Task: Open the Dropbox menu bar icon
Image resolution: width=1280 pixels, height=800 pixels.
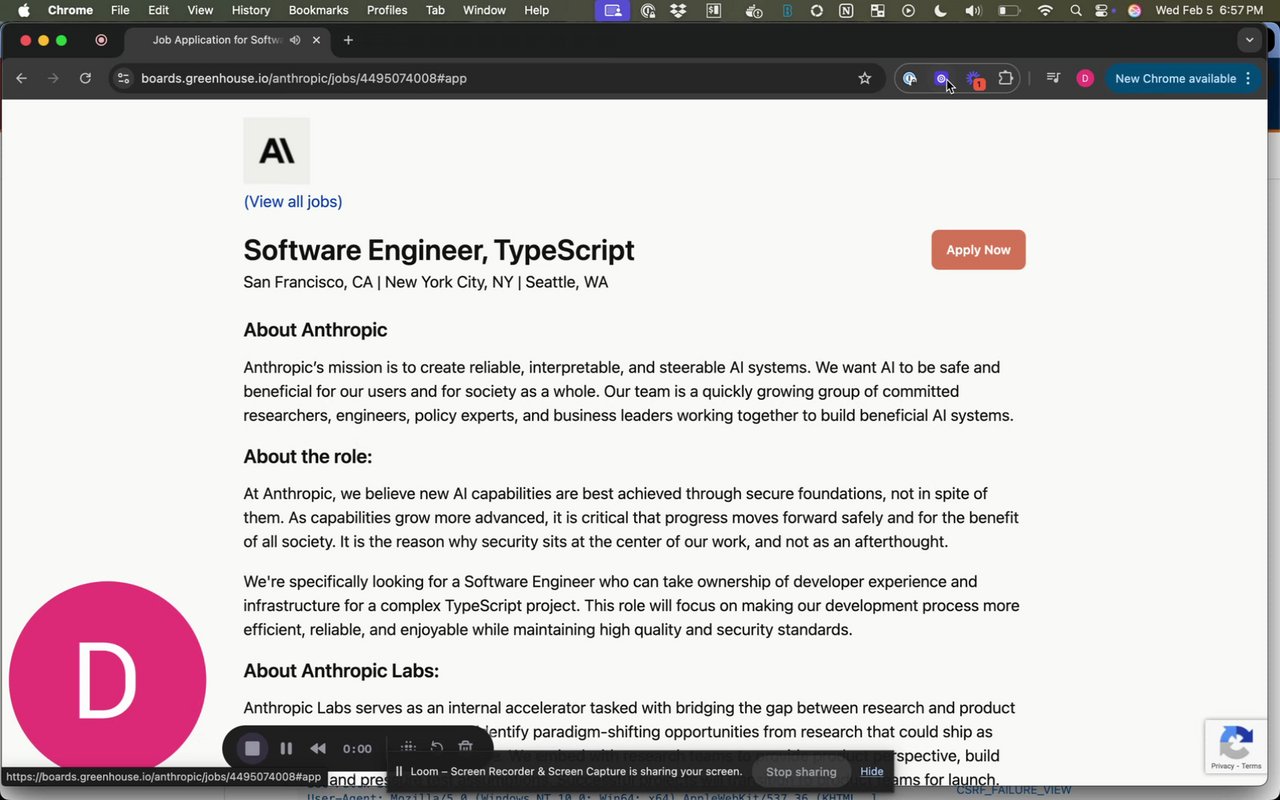Action: [679, 10]
